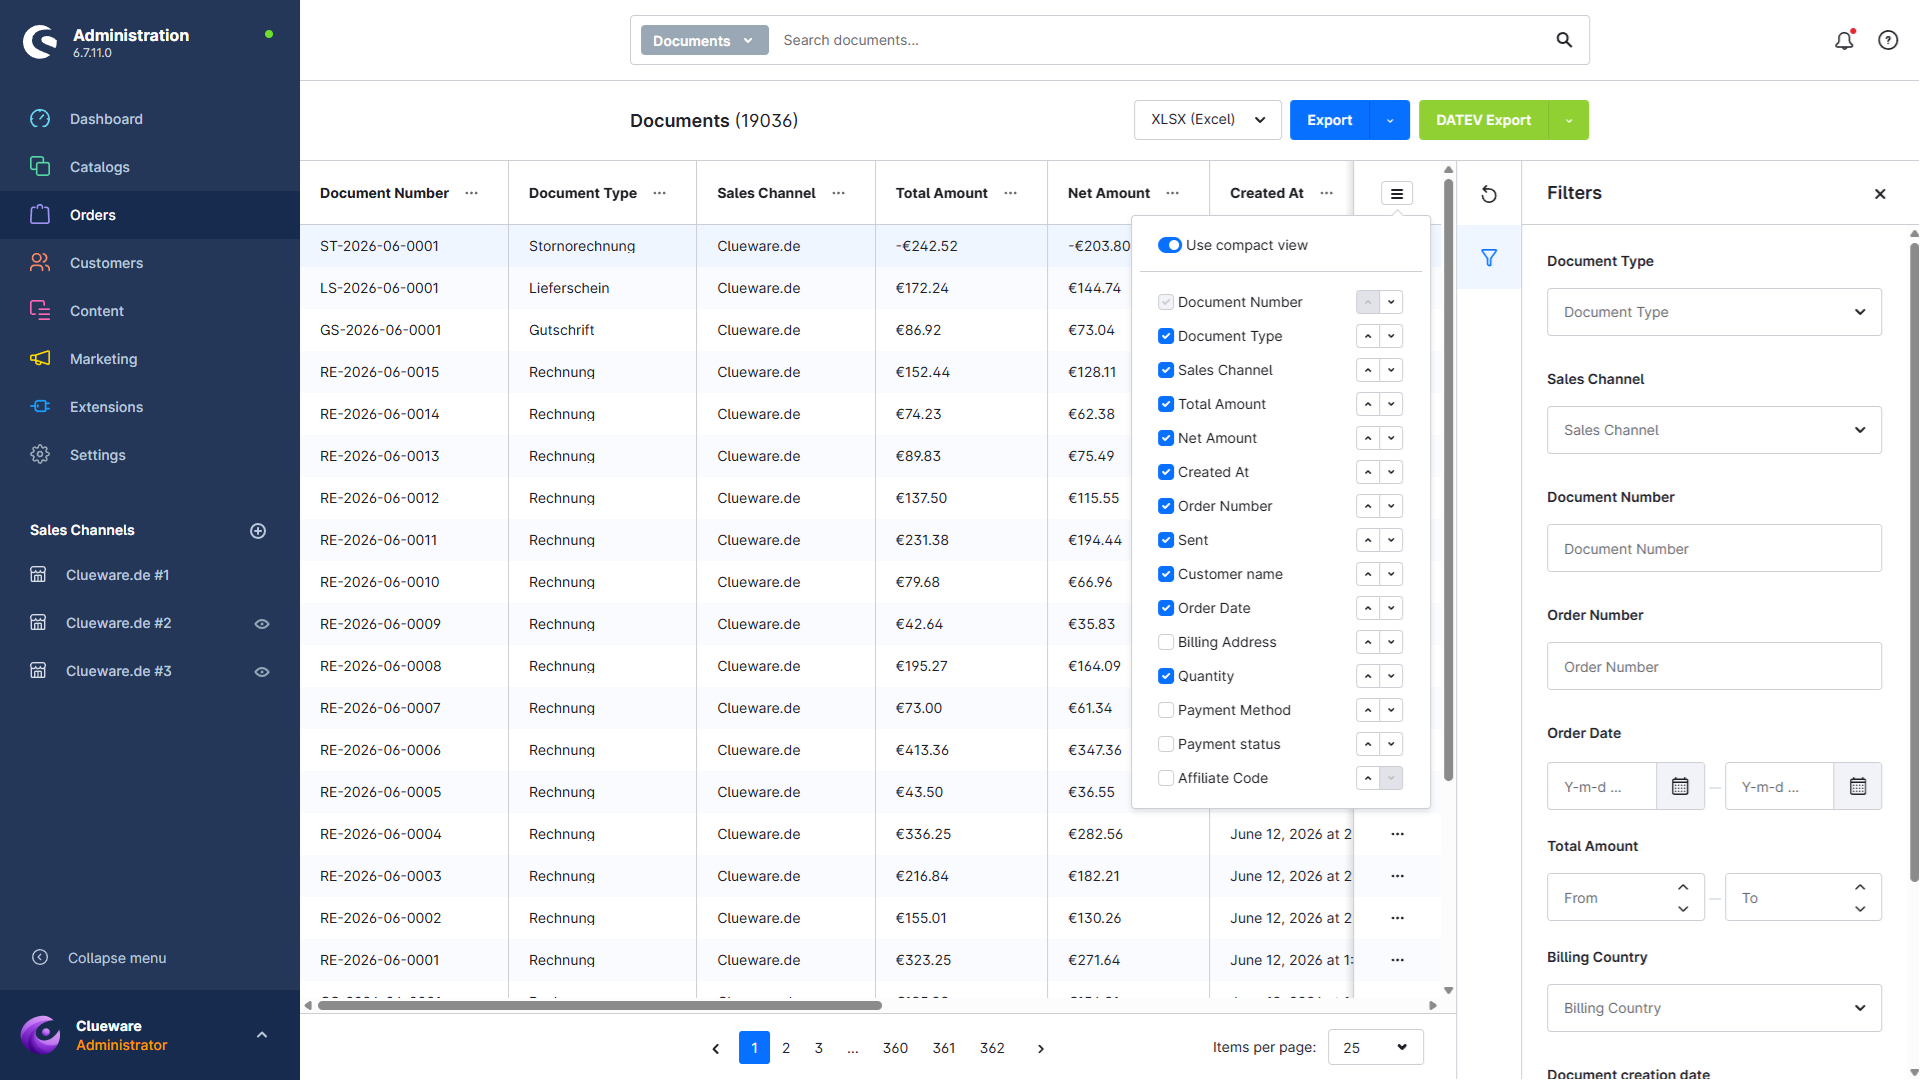
Task: Click the Clueware.de #1 storefront icon
Action: coord(38,575)
